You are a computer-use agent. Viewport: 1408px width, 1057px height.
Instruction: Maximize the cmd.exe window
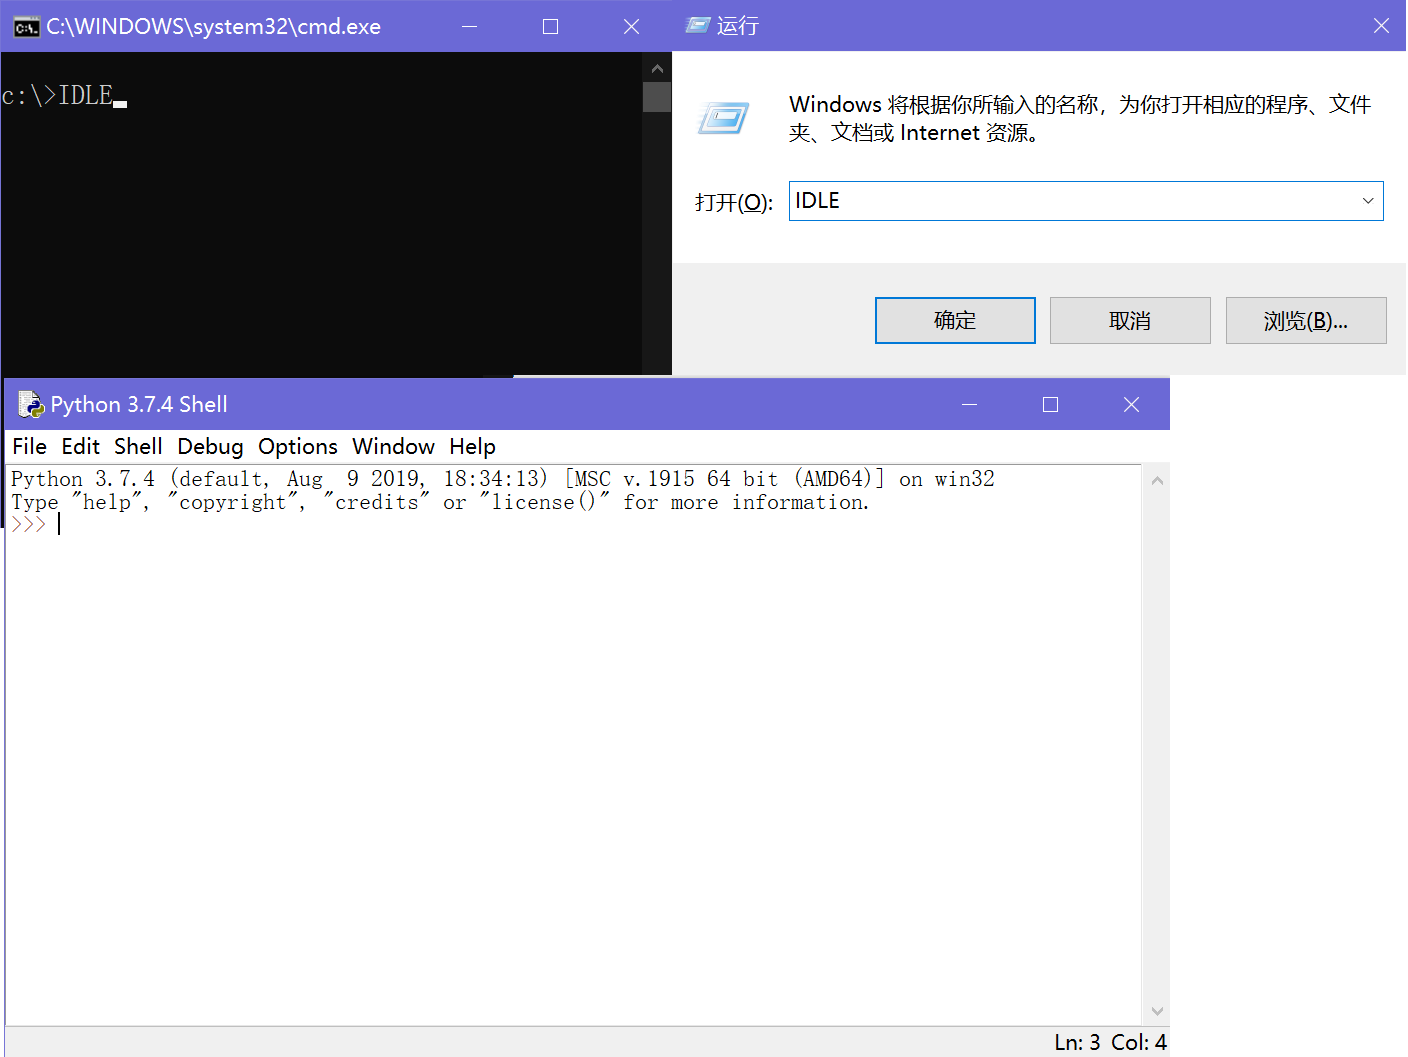[x=550, y=26]
